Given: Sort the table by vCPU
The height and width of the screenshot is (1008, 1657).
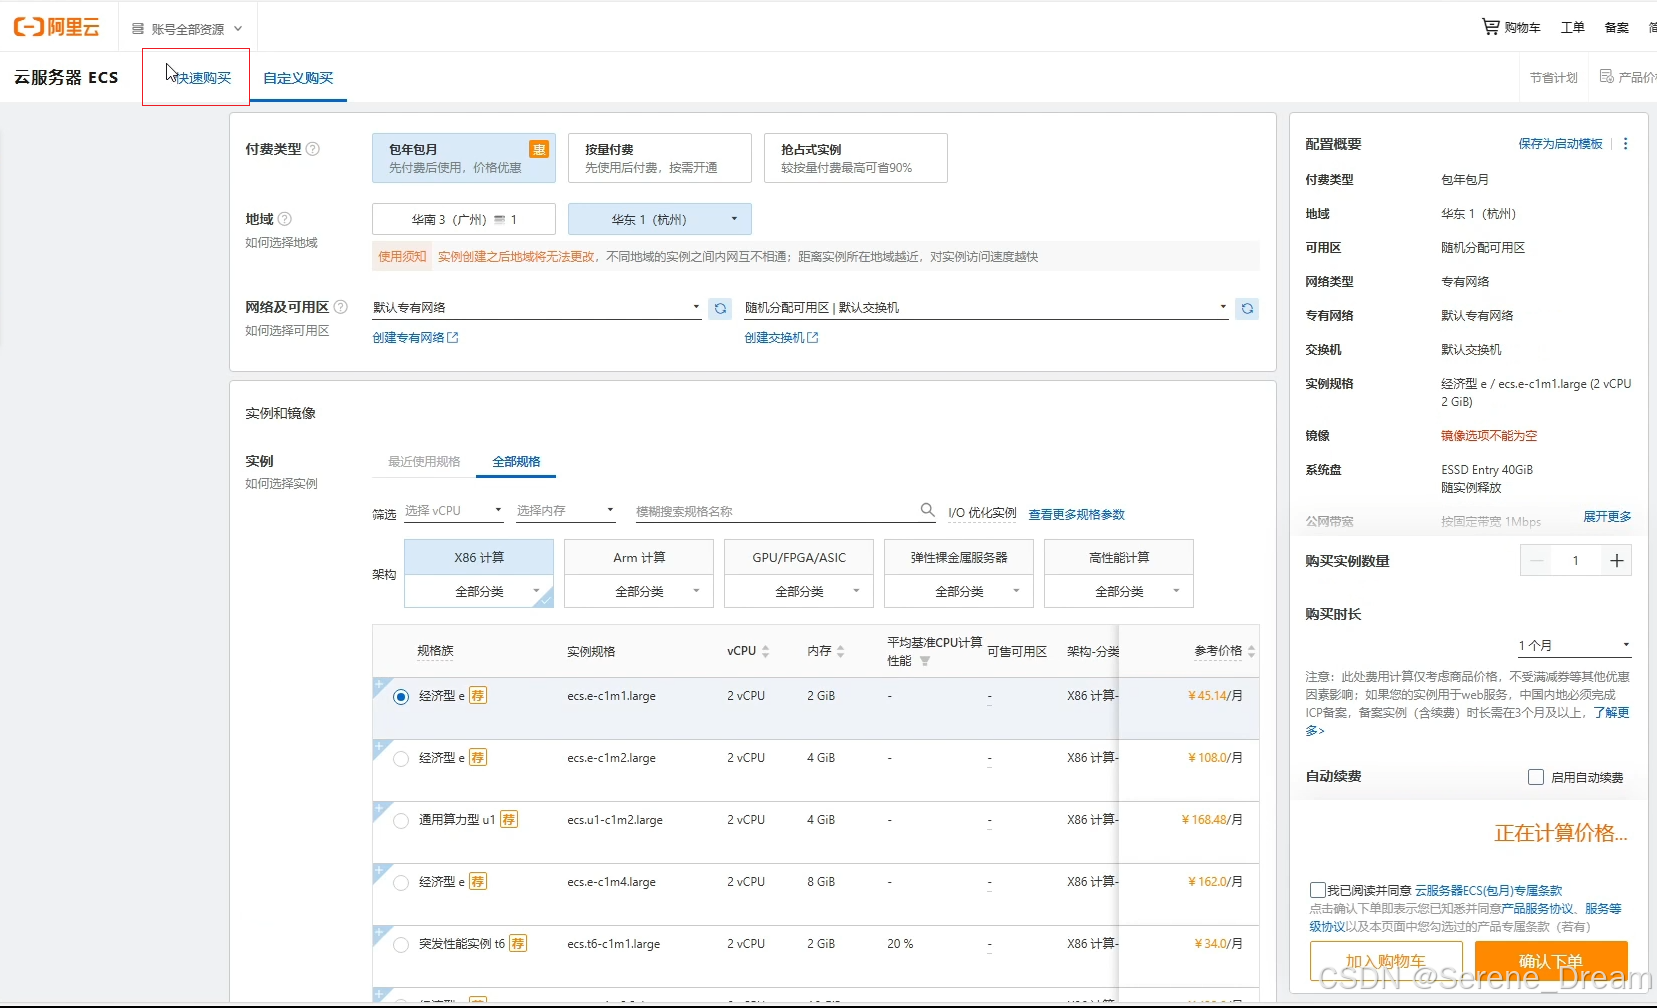Looking at the screenshot, I should tap(766, 651).
